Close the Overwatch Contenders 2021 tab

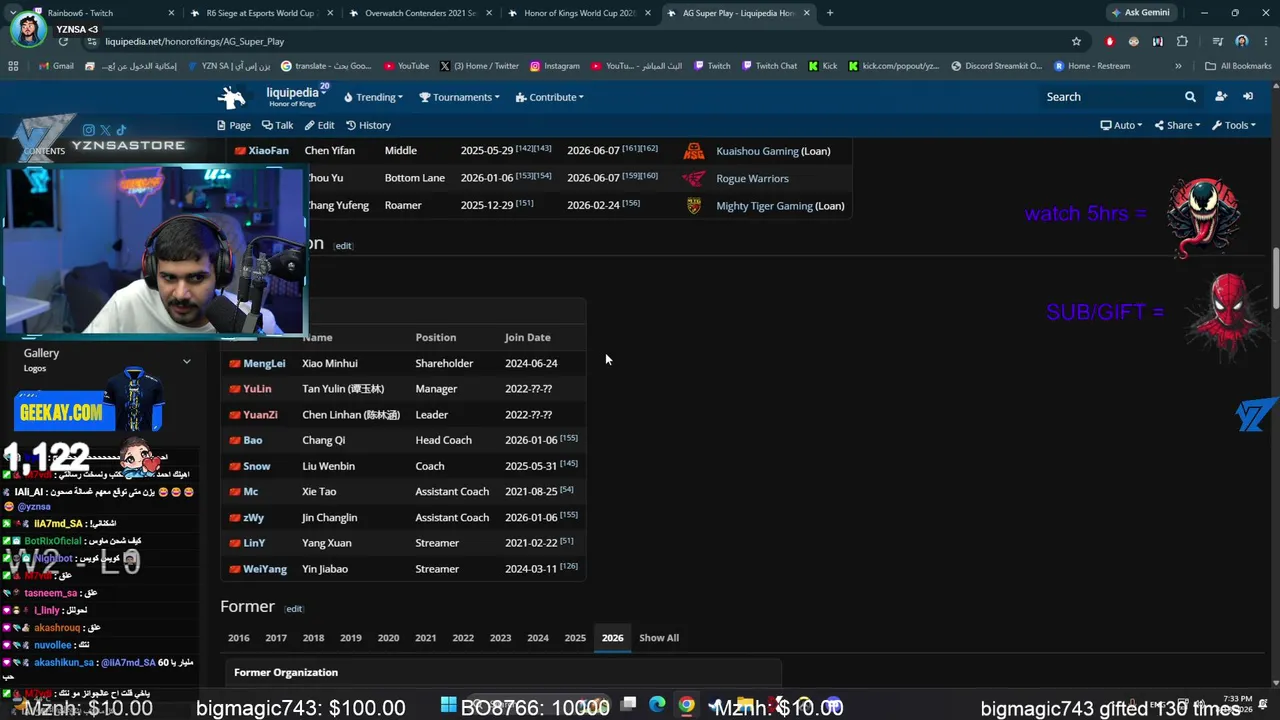[x=489, y=13]
